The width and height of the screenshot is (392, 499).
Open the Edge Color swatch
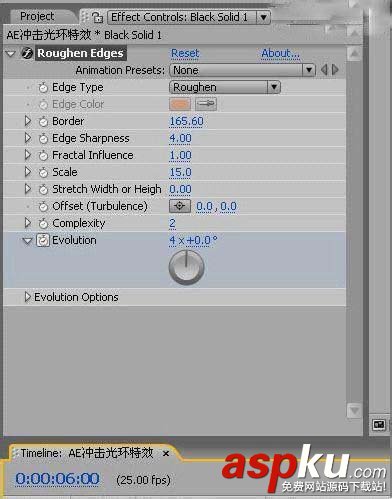click(180, 104)
